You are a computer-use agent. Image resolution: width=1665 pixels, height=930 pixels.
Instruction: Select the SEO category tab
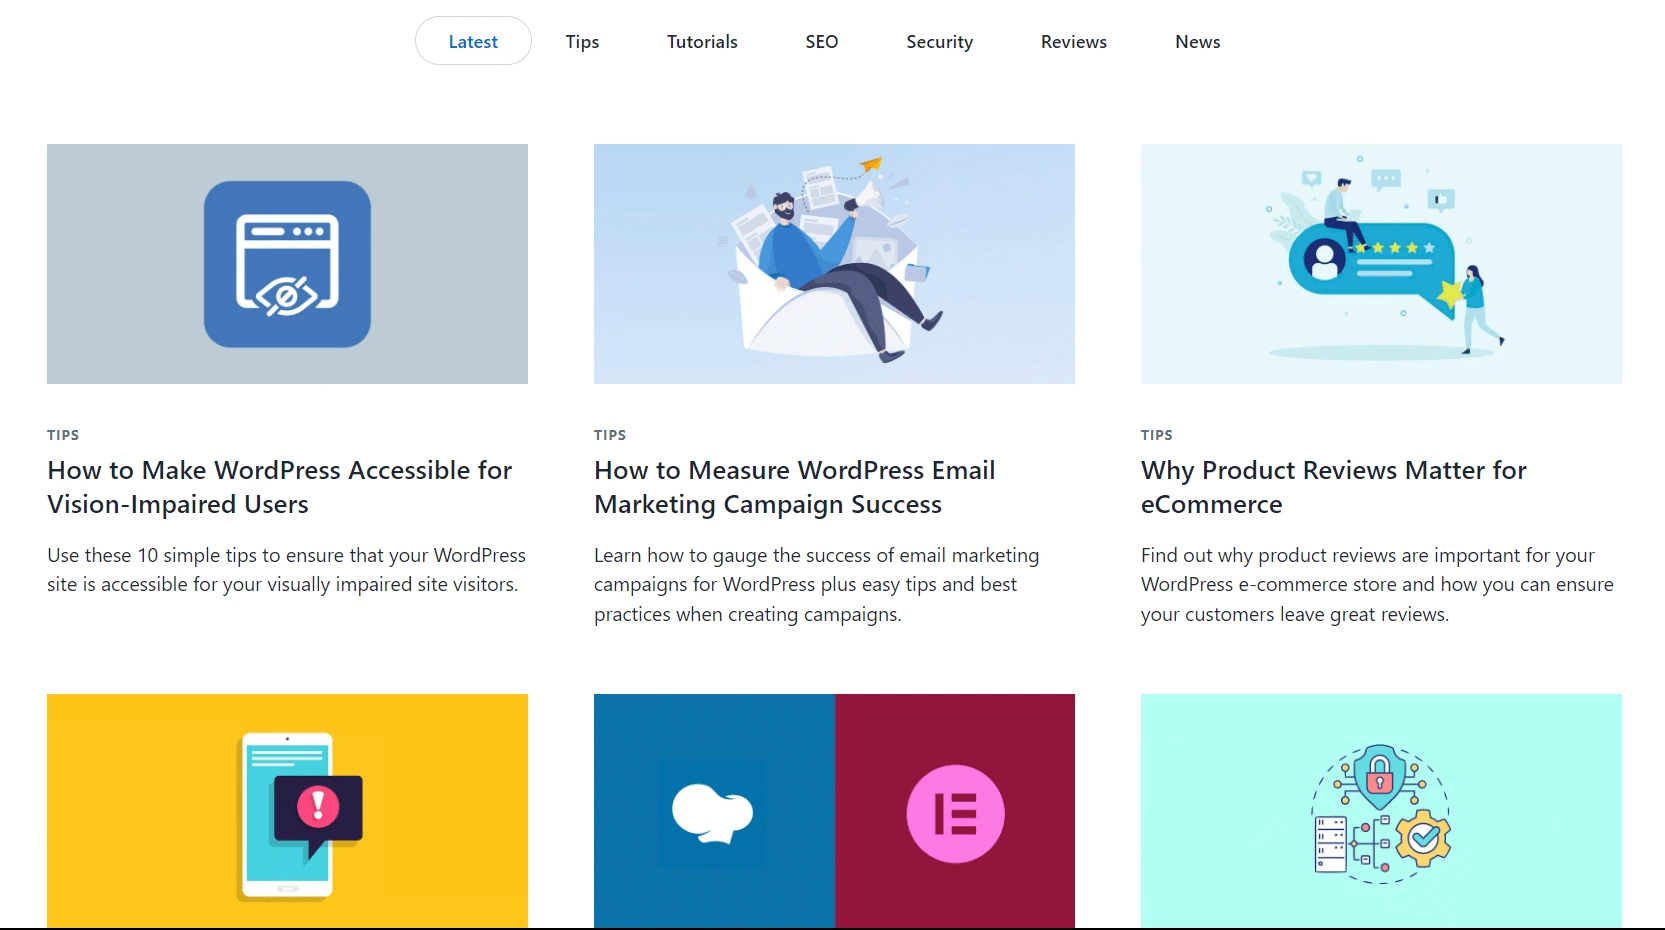[x=822, y=41]
